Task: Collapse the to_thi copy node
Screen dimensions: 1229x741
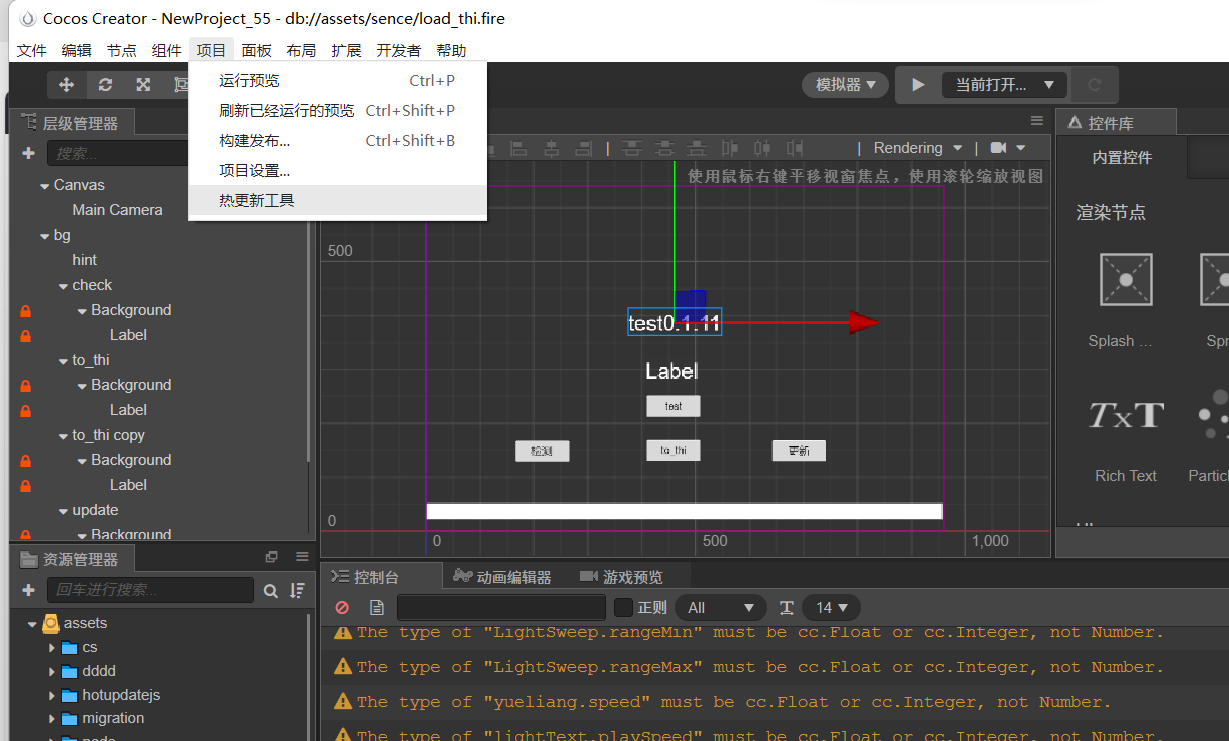Action: 63,436
